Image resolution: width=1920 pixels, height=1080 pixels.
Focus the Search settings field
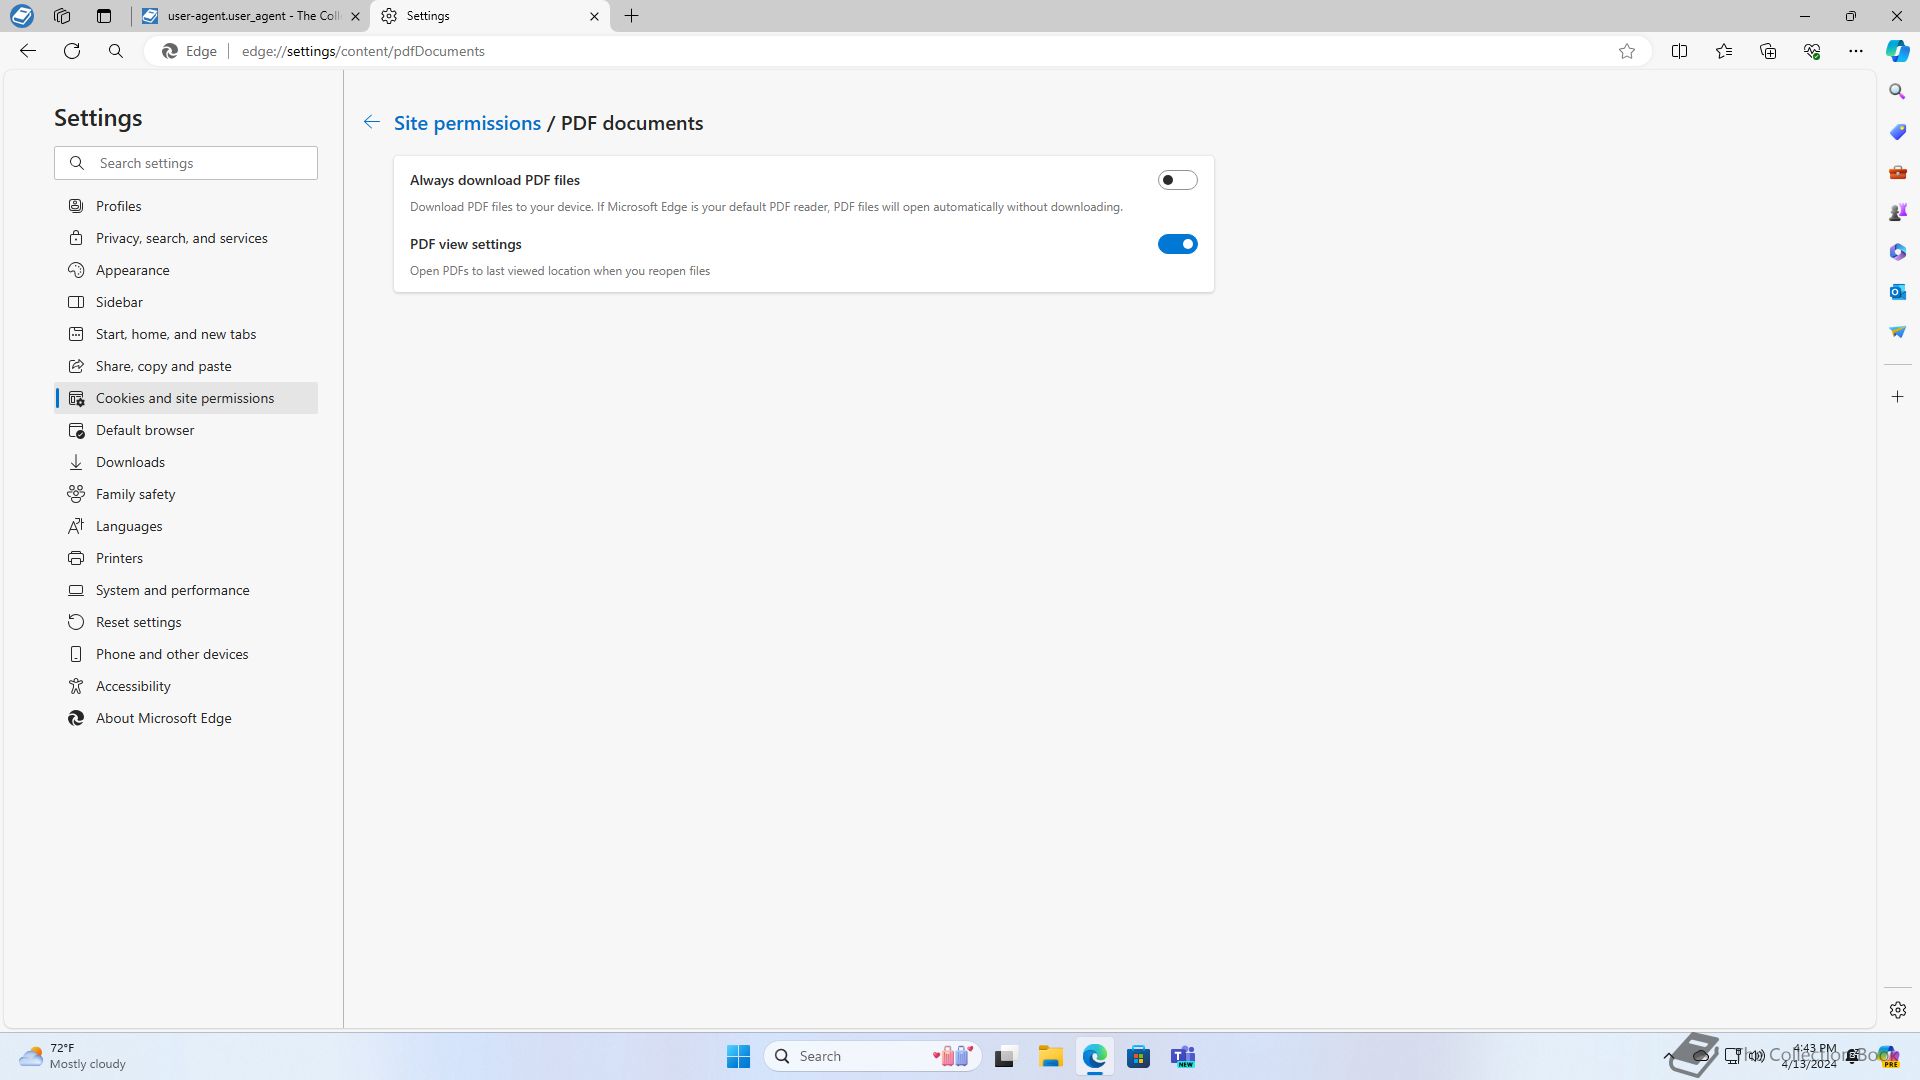click(x=186, y=163)
